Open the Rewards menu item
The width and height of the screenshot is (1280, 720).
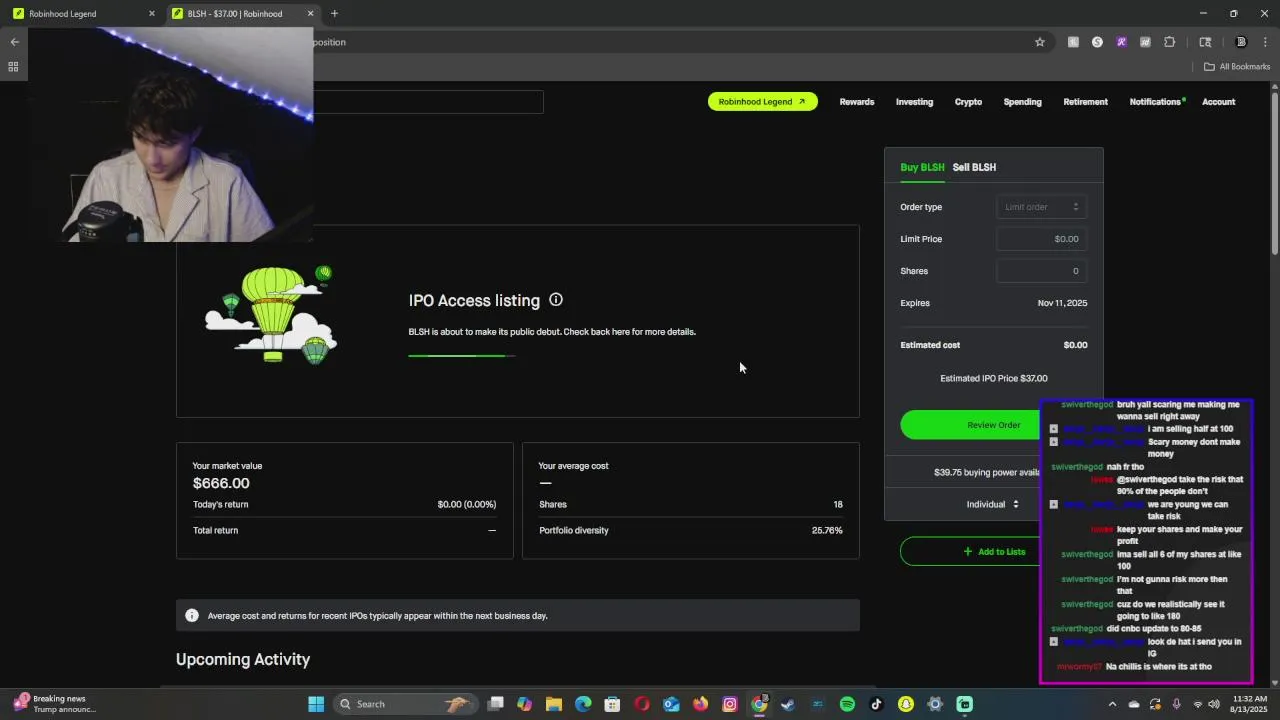857,102
